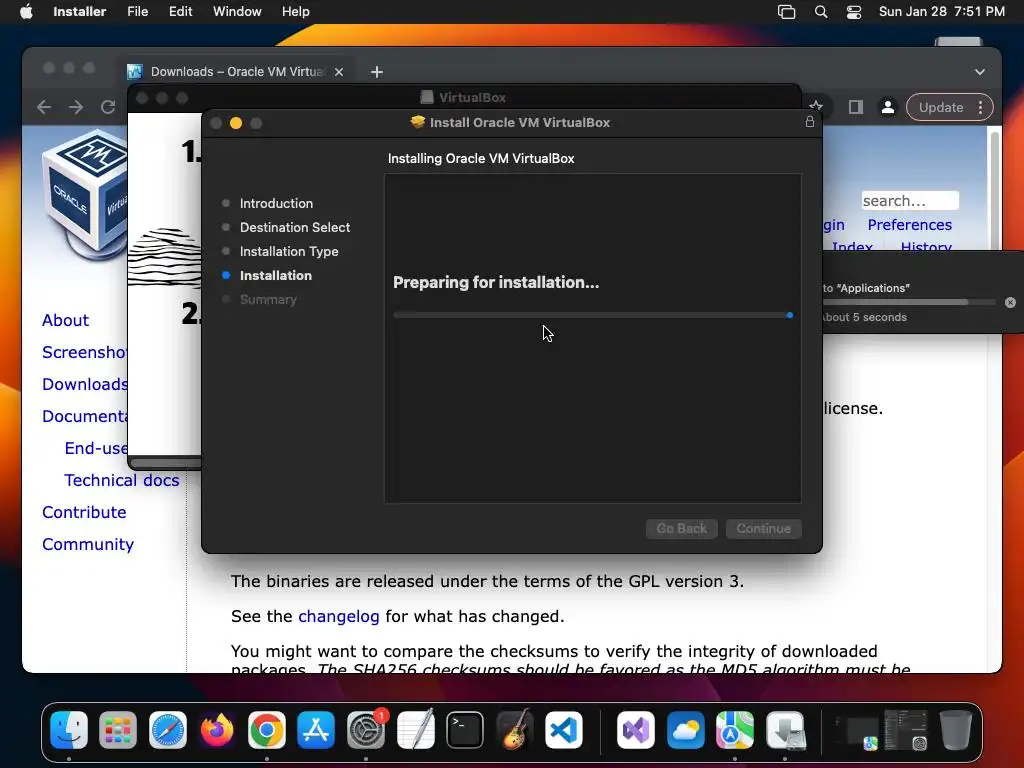
Task: Open the Contribute link
Action: coord(84,512)
